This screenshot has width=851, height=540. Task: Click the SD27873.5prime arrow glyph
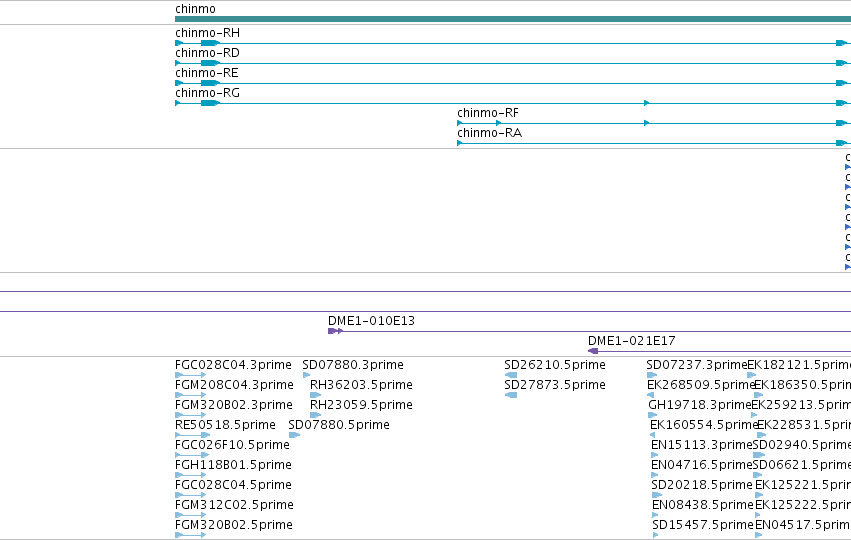pos(511,395)
